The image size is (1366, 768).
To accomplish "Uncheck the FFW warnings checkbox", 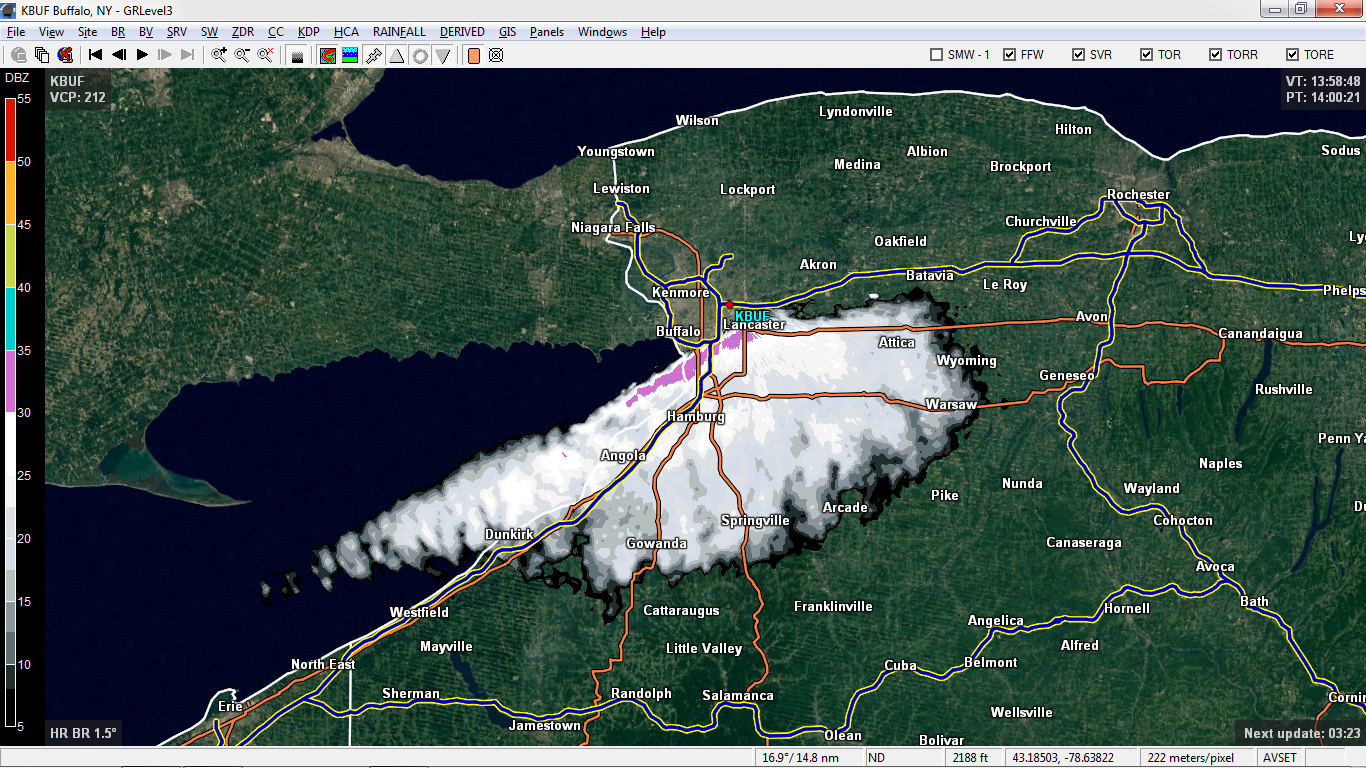I will coord(1010,55).
